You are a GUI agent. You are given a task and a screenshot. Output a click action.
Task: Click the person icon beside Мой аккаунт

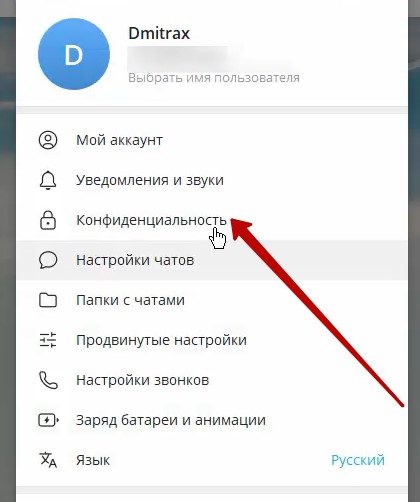click(48, 140)
